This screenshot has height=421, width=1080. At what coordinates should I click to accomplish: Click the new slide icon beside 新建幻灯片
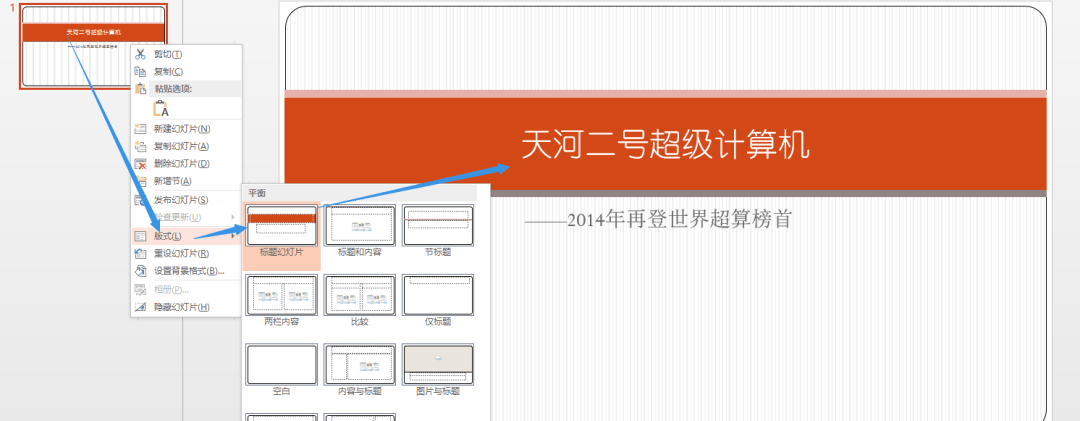pos(141,129)
